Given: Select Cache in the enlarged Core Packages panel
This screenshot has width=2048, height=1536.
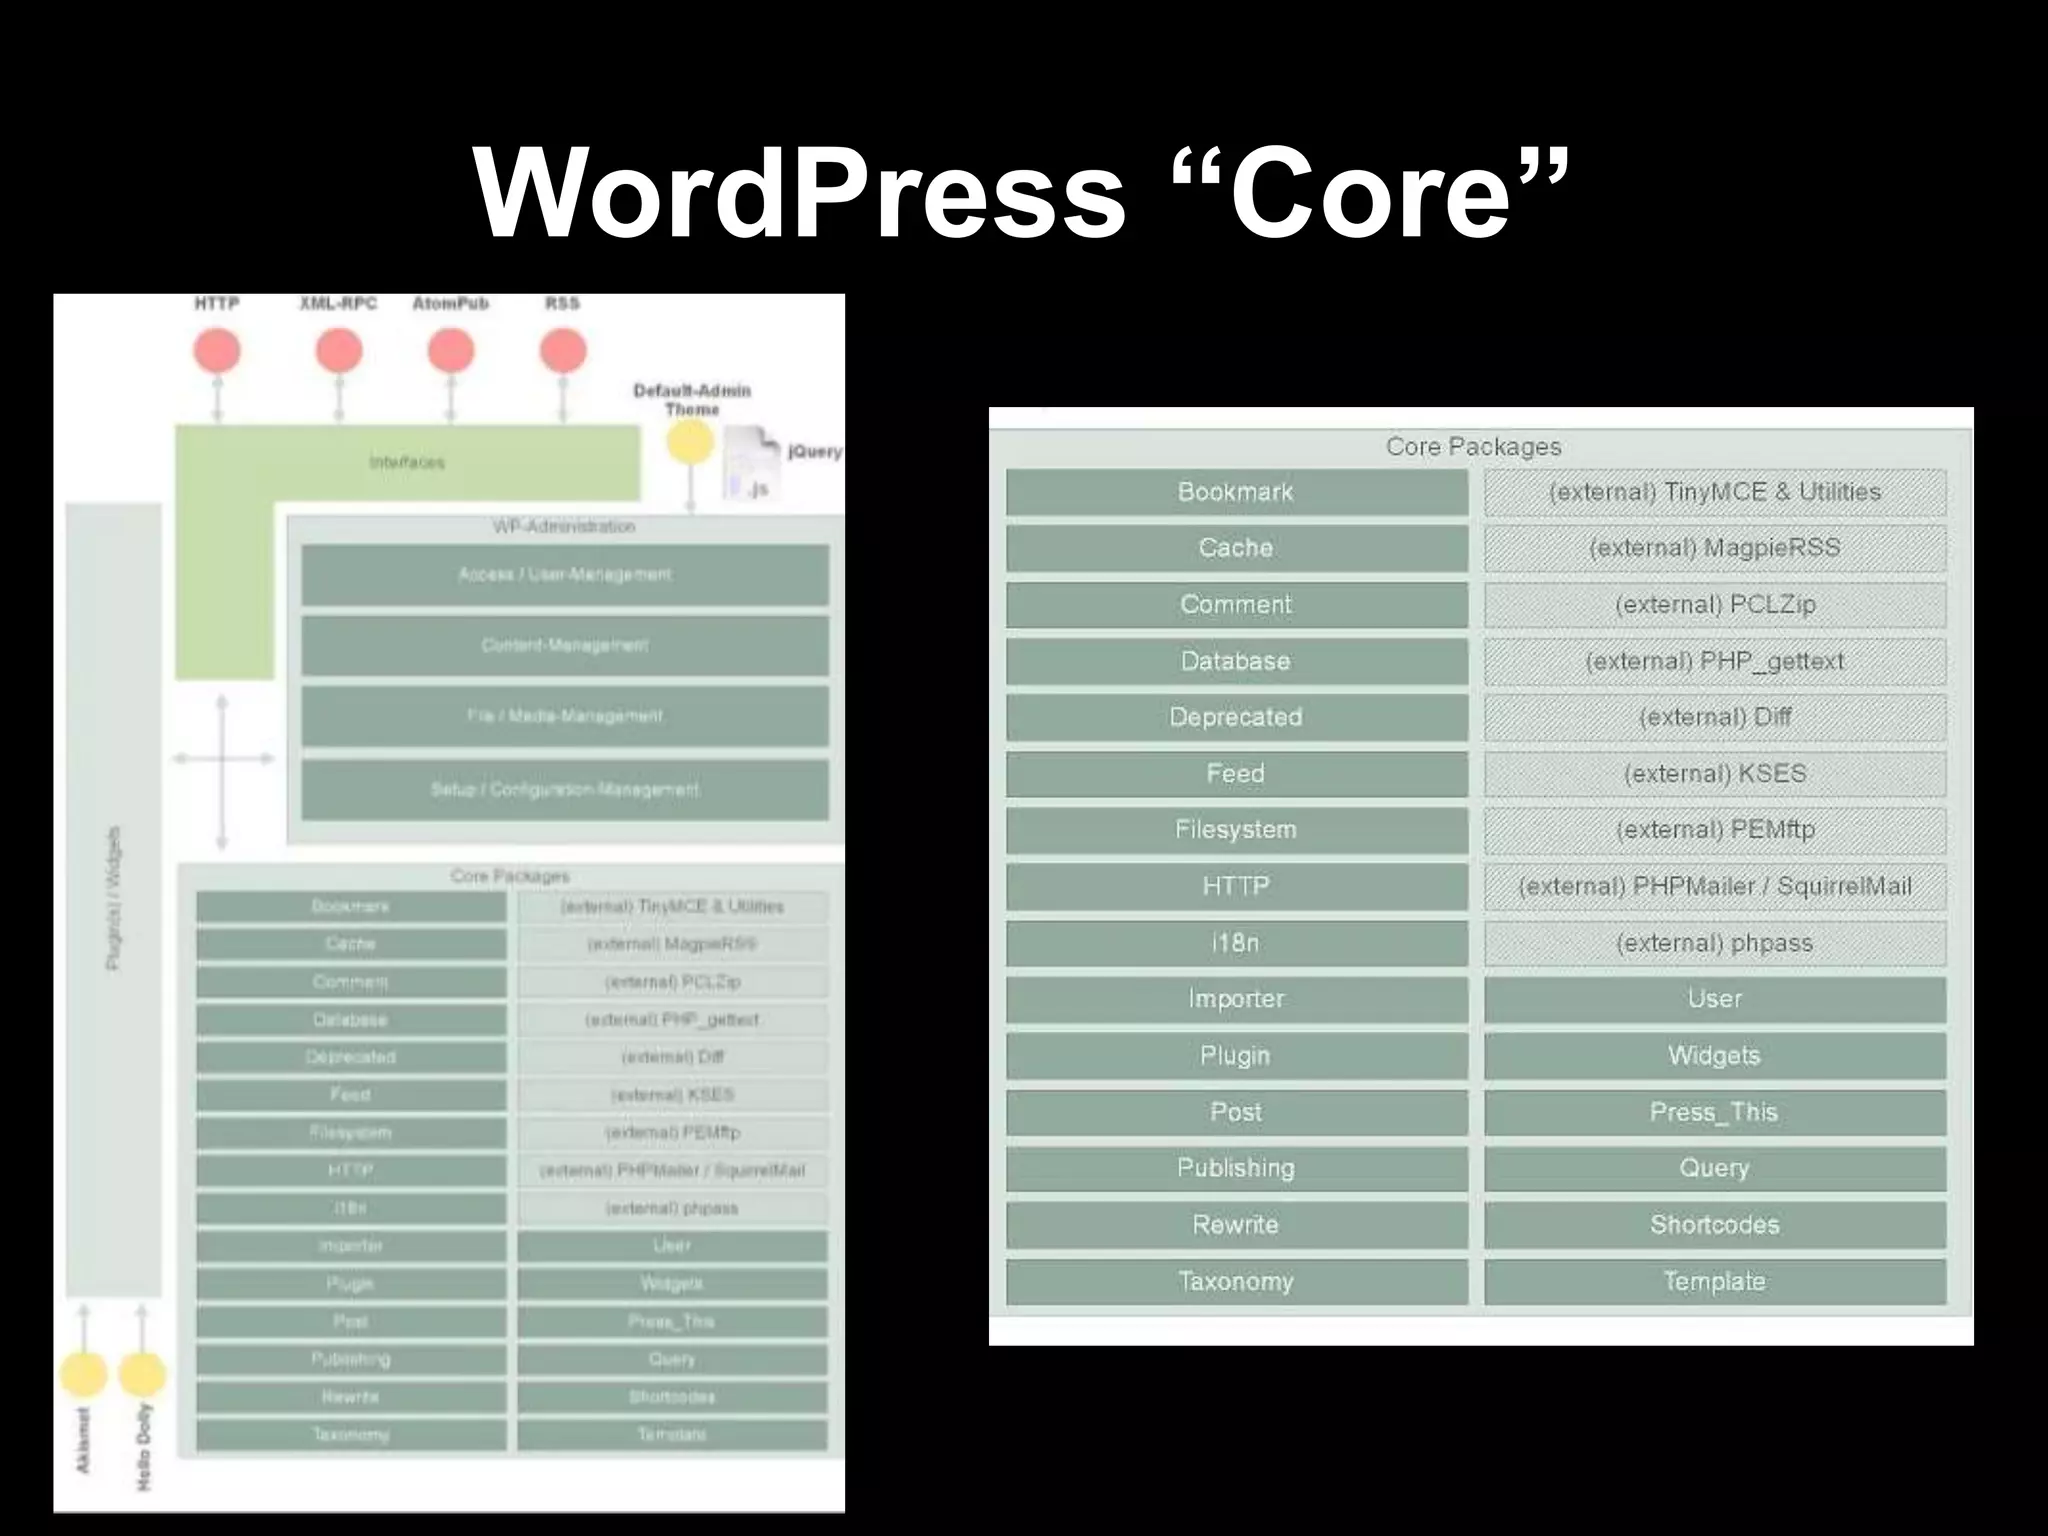Looking at the screenshot, I should (x=1237, y=548).
